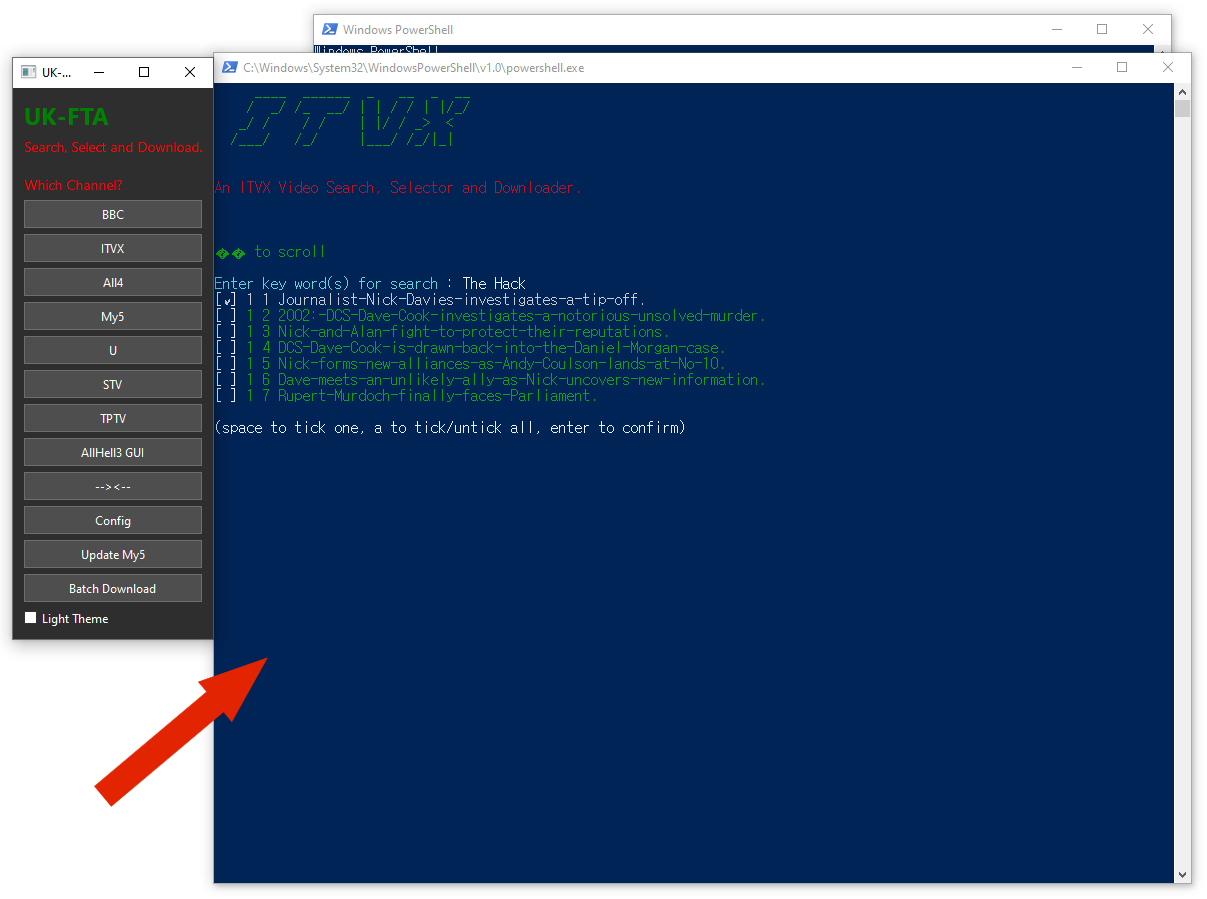The height and width of the screenshot is (899, 1207).
Task: Tick episode 1 4 Daniel-Morgan-case checkbox
Action: pos(226,348)
